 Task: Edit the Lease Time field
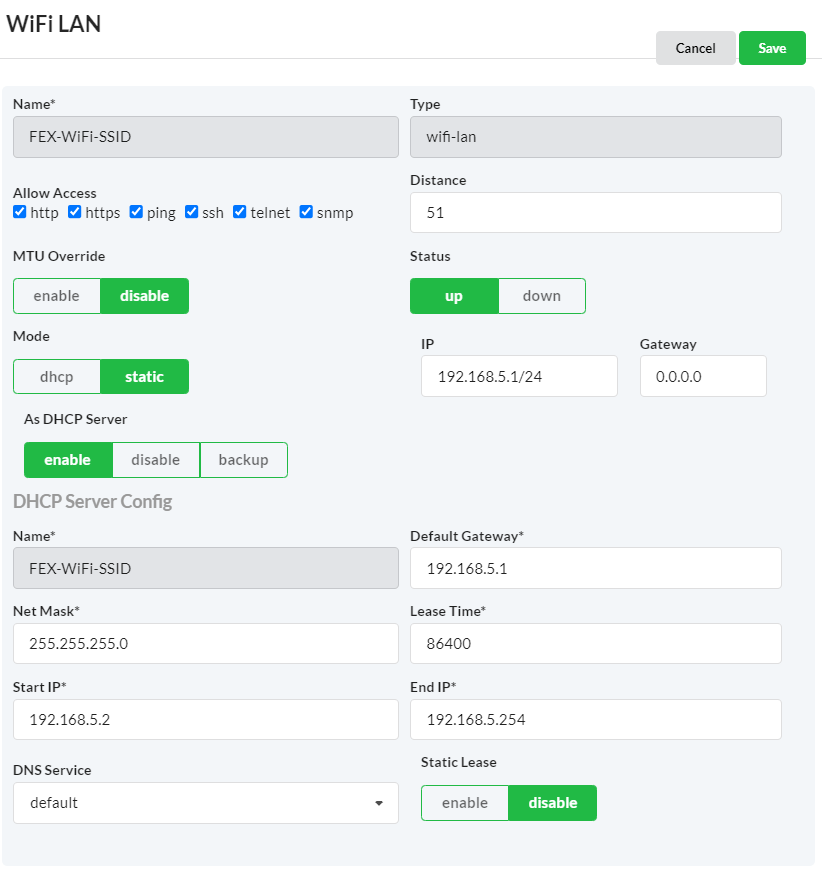[x=595, y=644]
